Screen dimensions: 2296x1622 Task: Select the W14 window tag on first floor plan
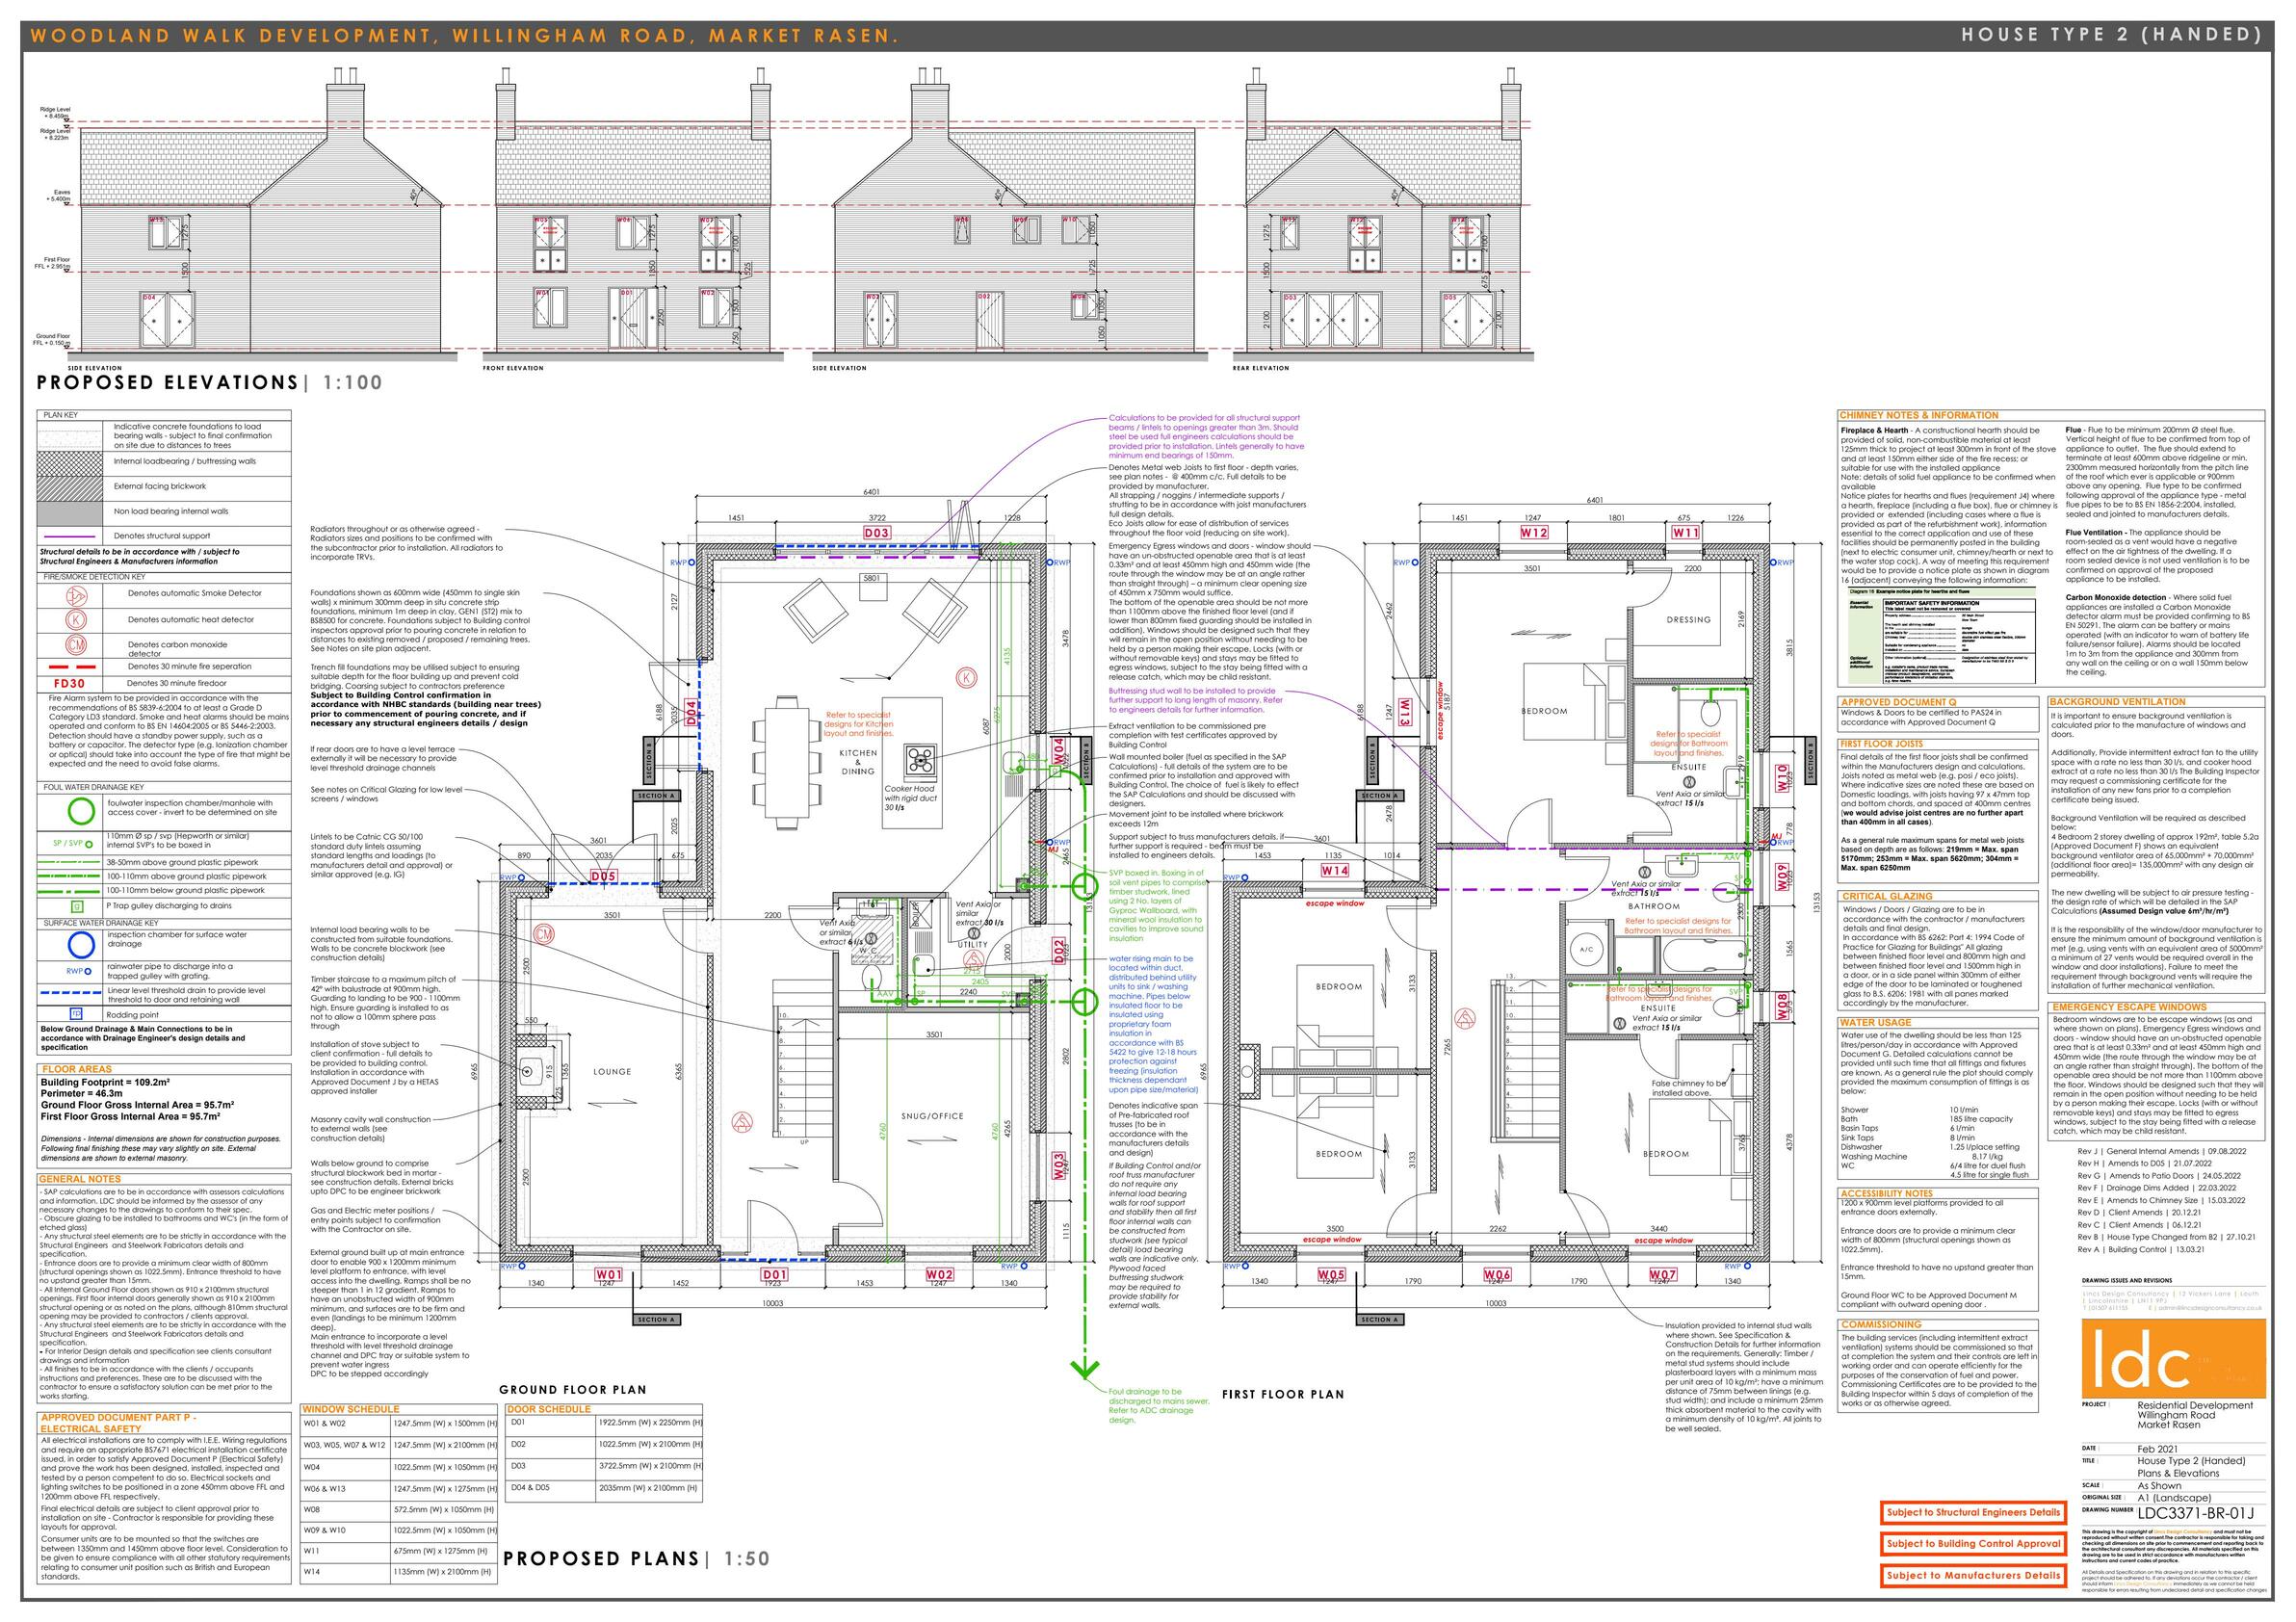(x=1334, y=870)
